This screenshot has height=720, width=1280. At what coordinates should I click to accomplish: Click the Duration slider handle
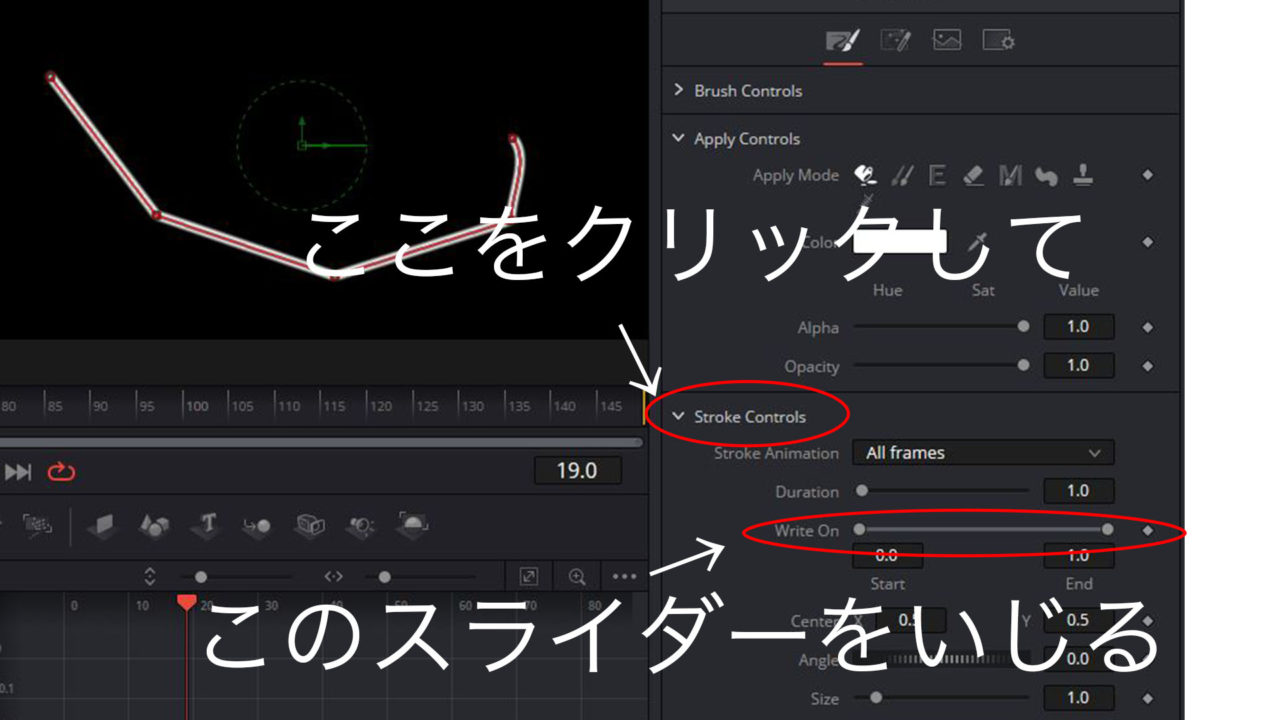coord(862,490)
